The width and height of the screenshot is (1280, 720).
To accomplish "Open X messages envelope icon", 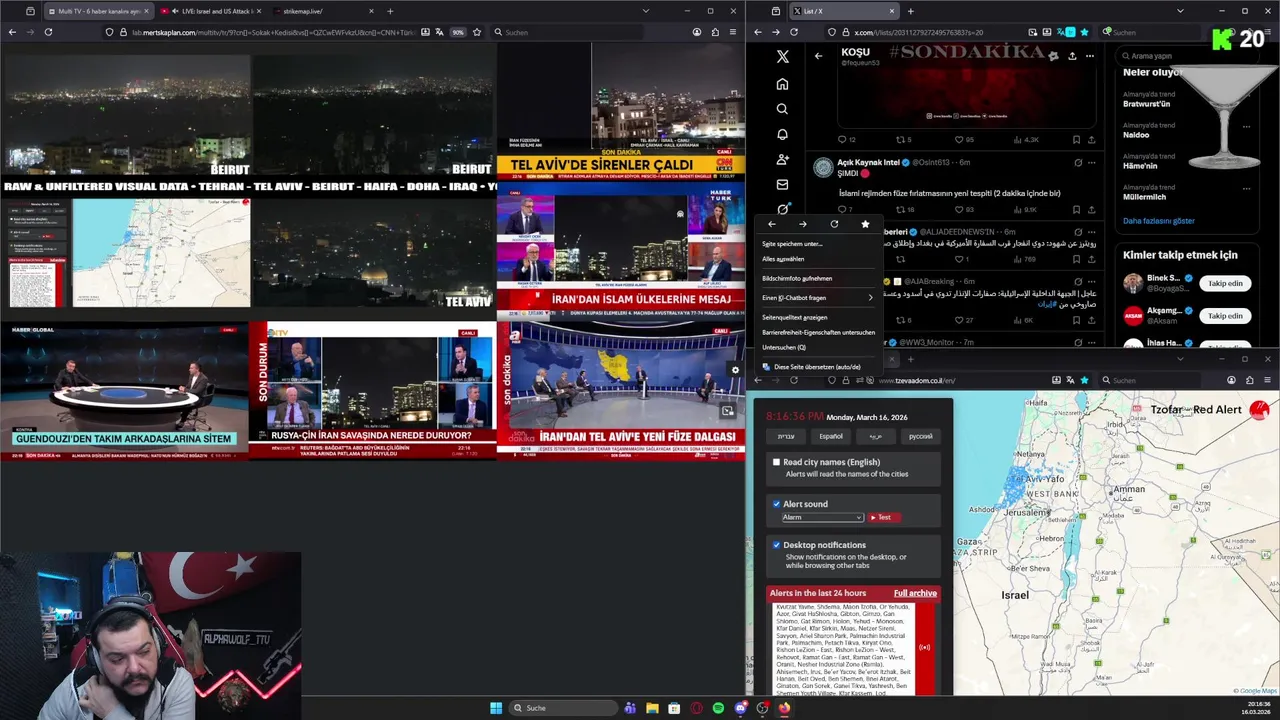I will pos(782,184).
